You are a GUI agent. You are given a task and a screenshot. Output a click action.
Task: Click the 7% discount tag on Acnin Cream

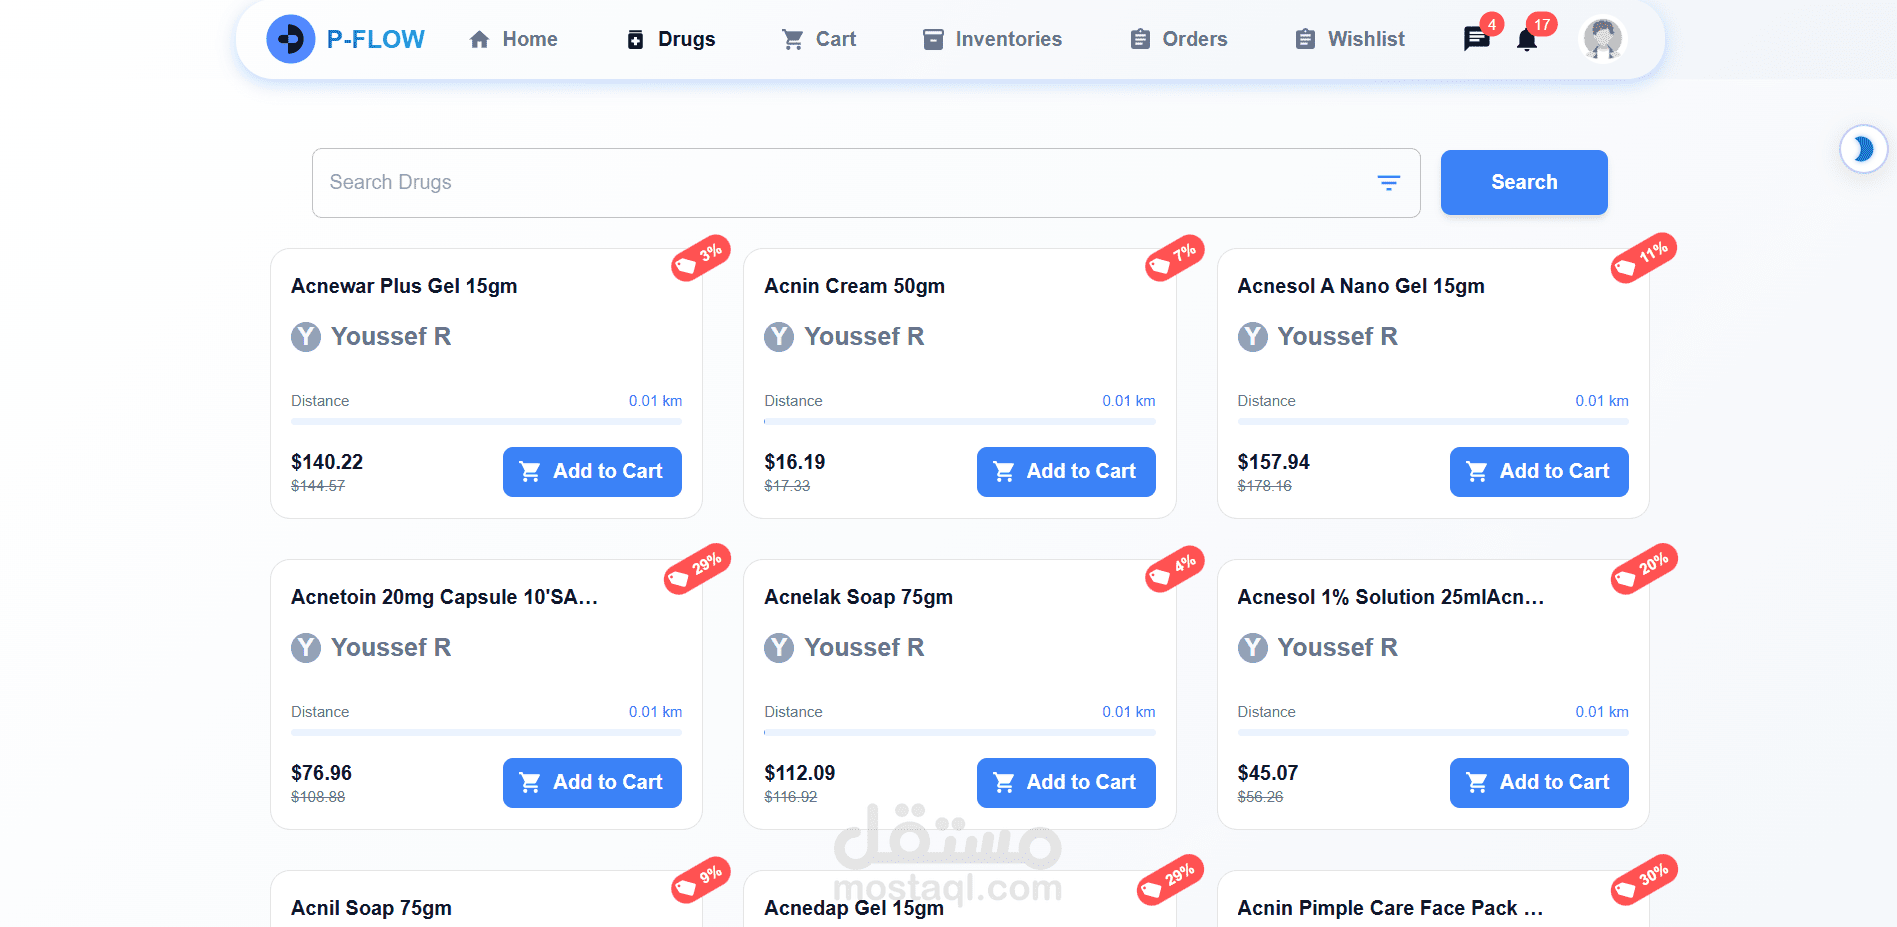tap(1174, 258)
